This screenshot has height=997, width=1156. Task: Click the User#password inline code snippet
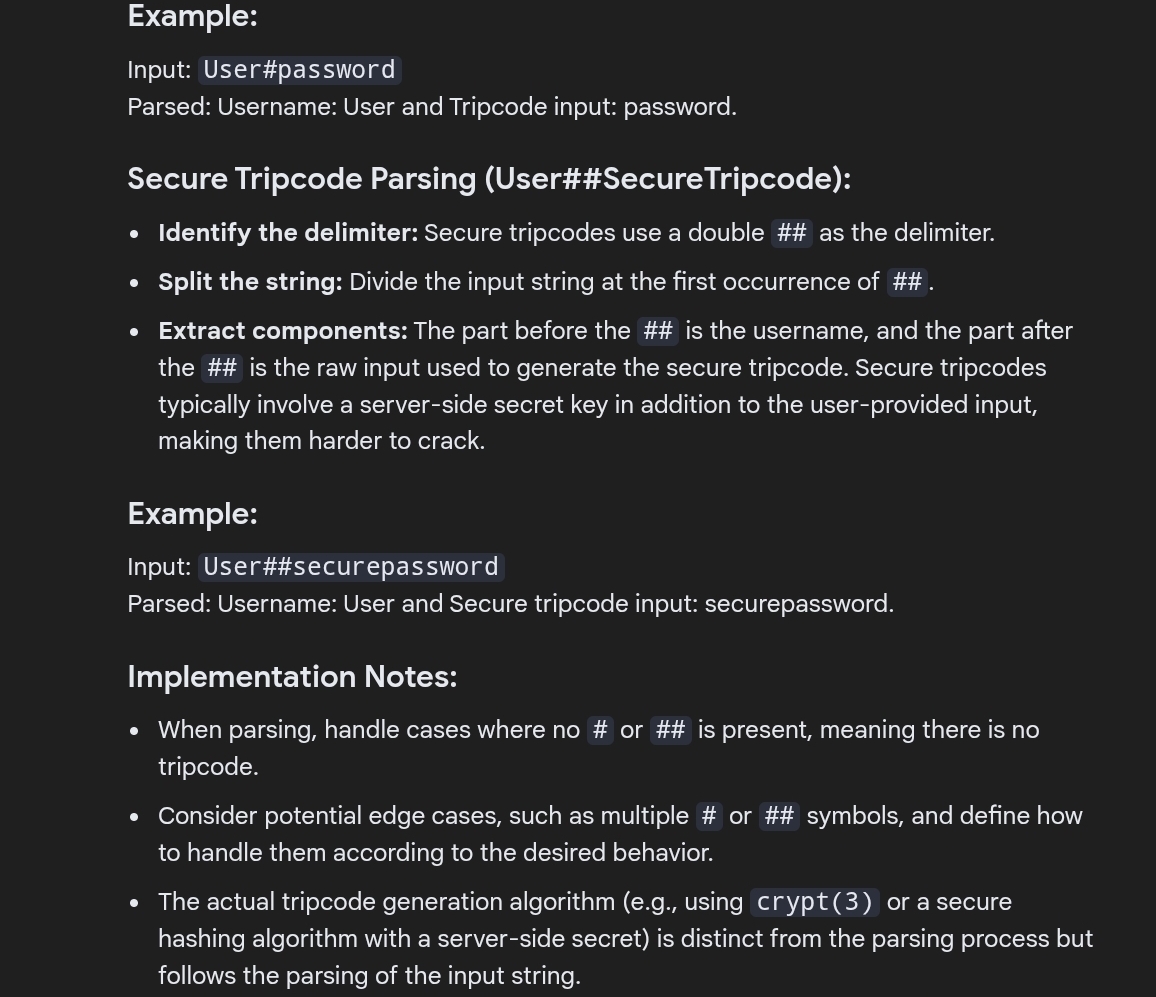299,70
